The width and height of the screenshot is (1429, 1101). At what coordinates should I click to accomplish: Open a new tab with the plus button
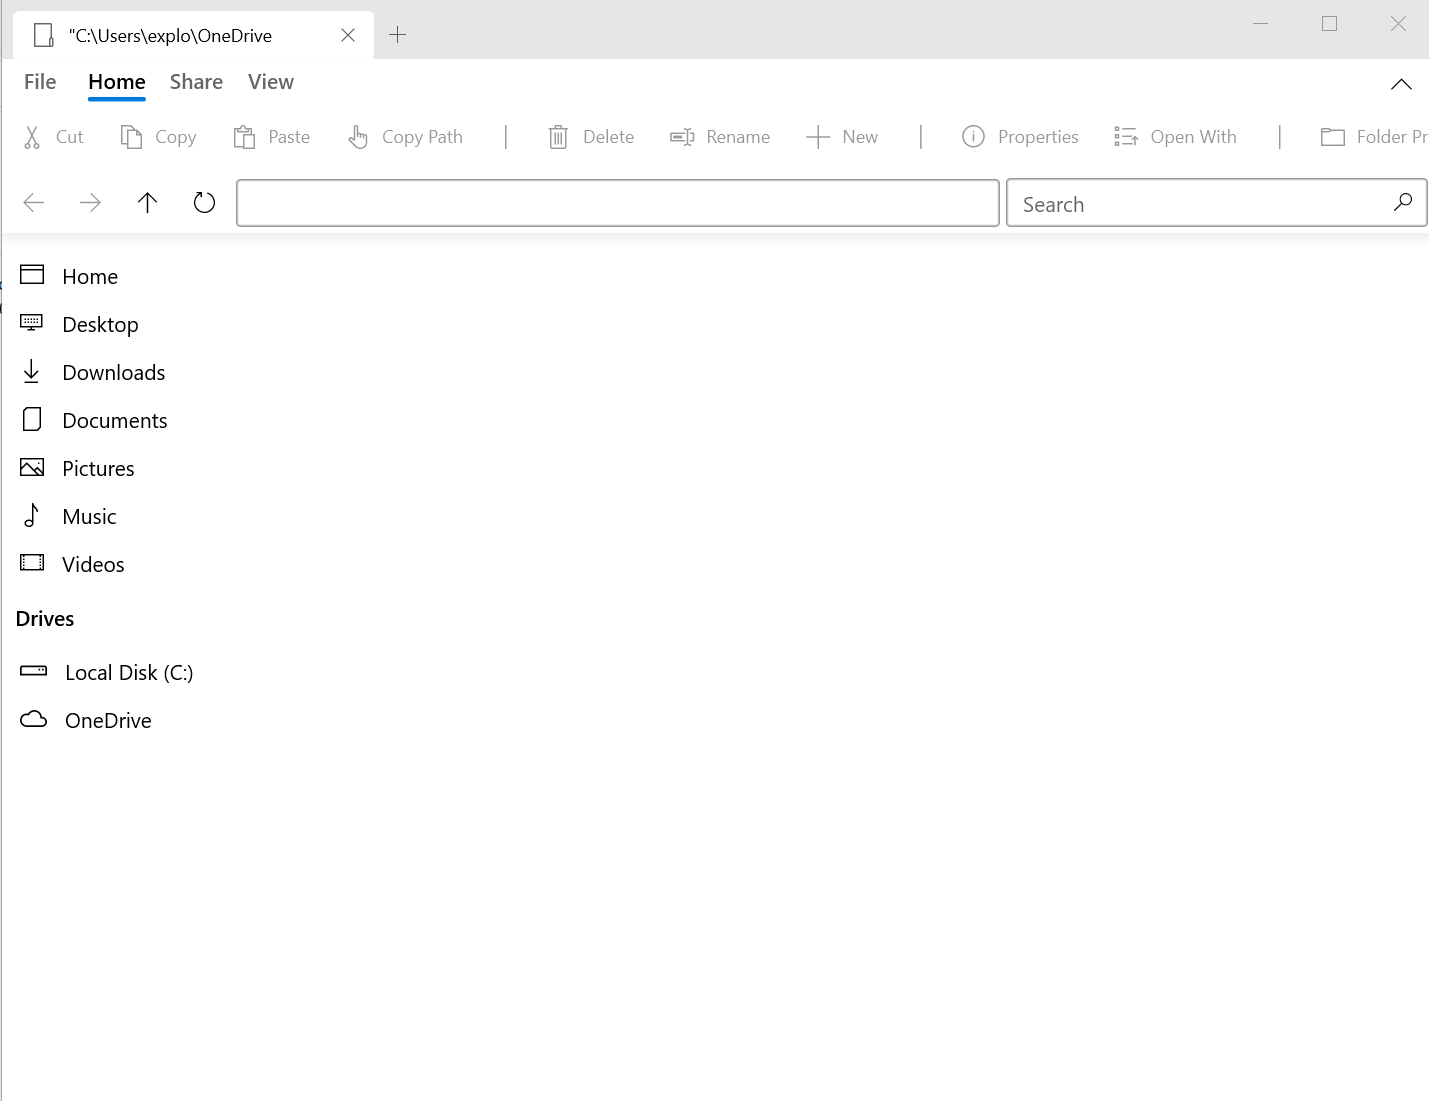coord(397,34)
